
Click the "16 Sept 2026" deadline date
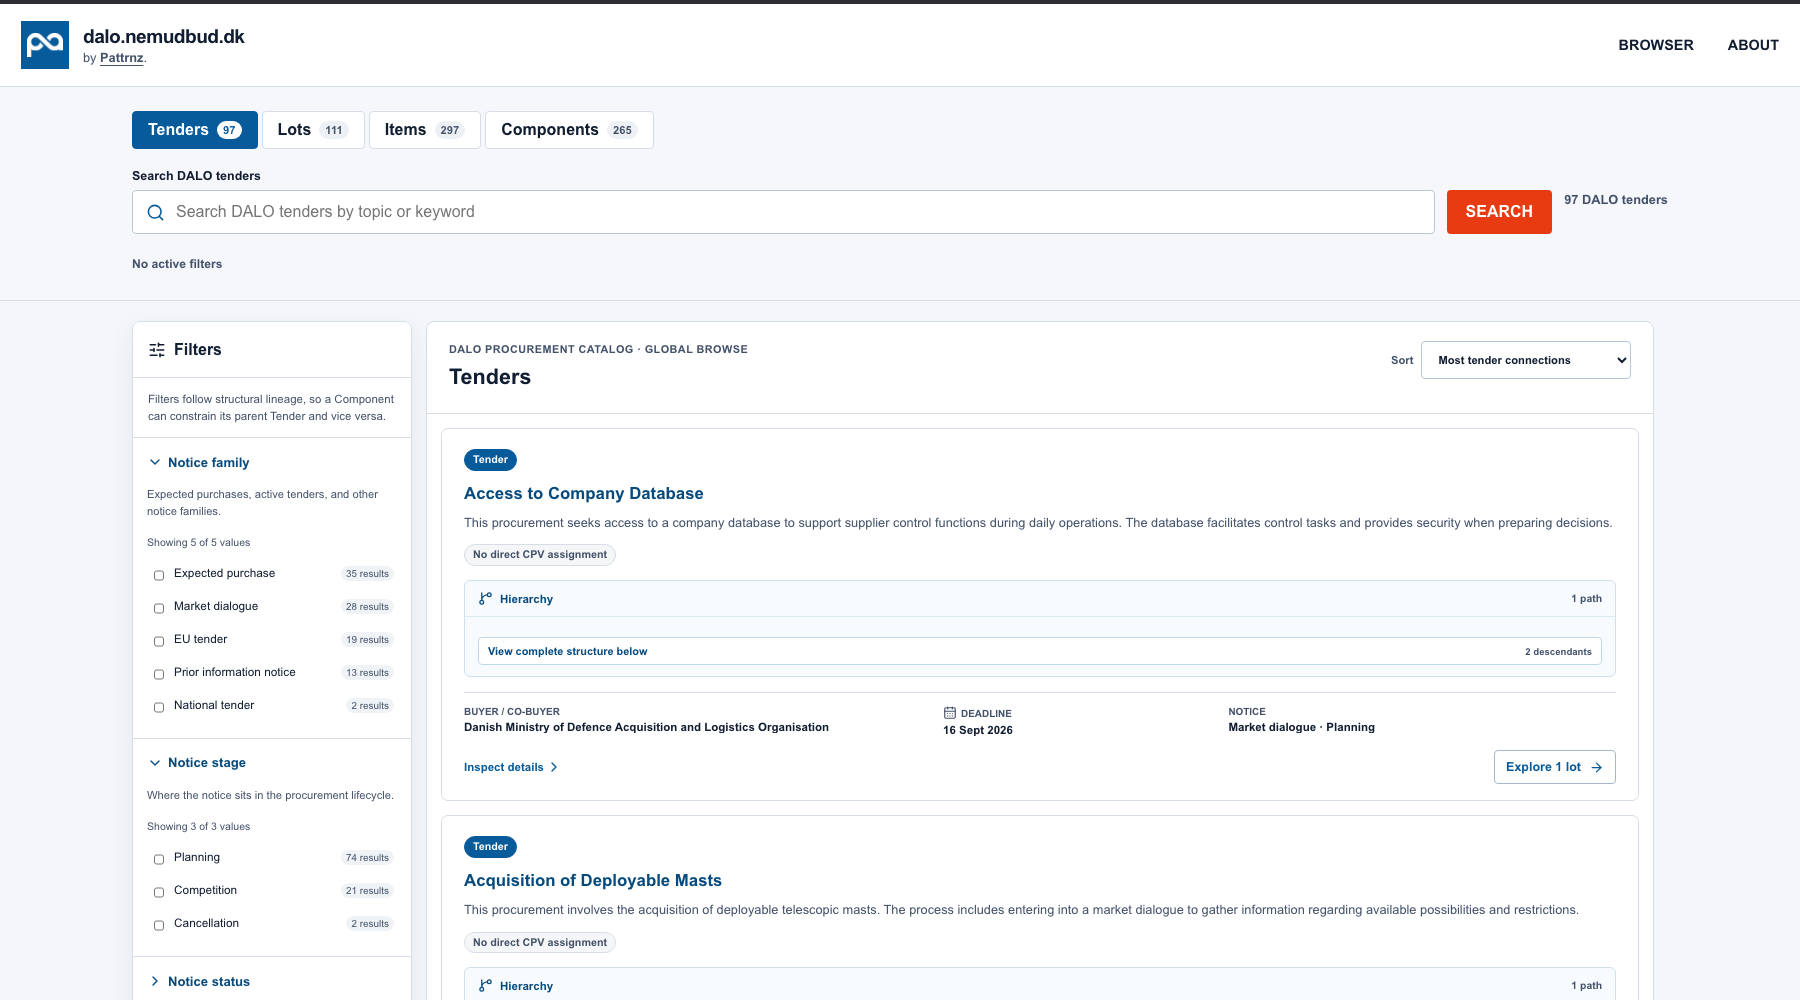point(978,730)
